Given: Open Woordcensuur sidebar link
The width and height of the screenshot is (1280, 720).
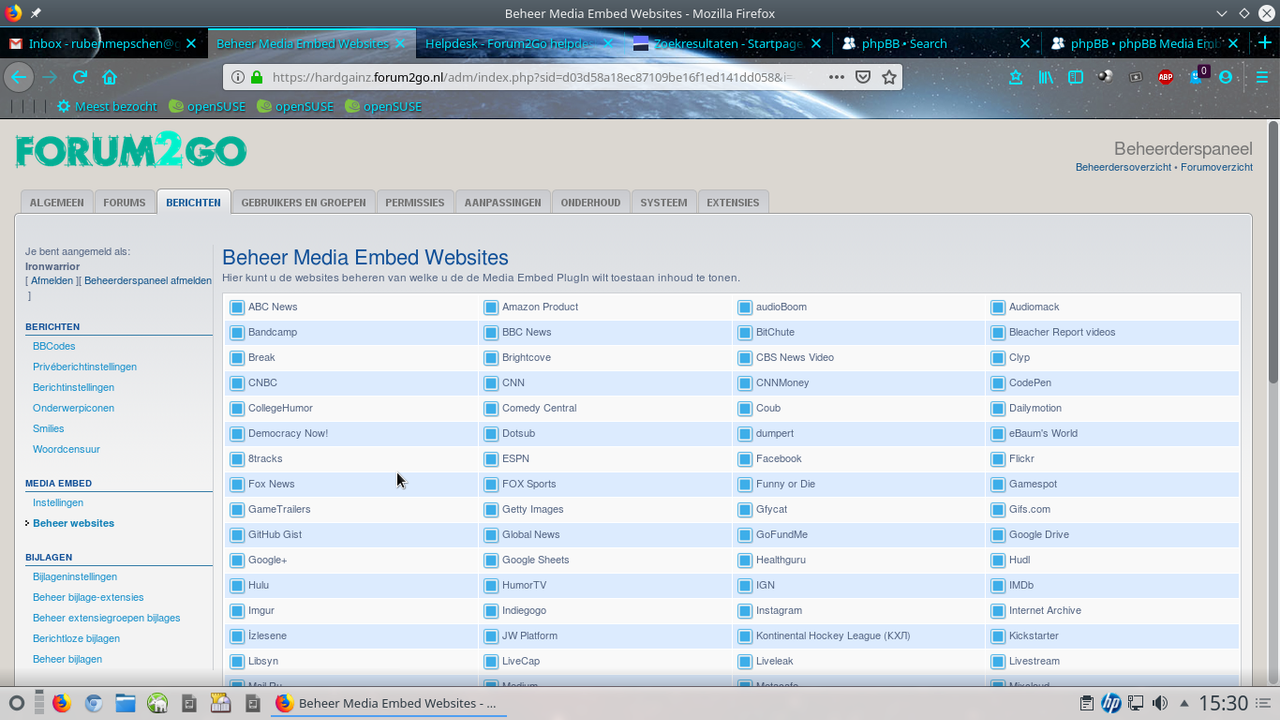Looking at the screenshot, I should (x=66, y=449).
